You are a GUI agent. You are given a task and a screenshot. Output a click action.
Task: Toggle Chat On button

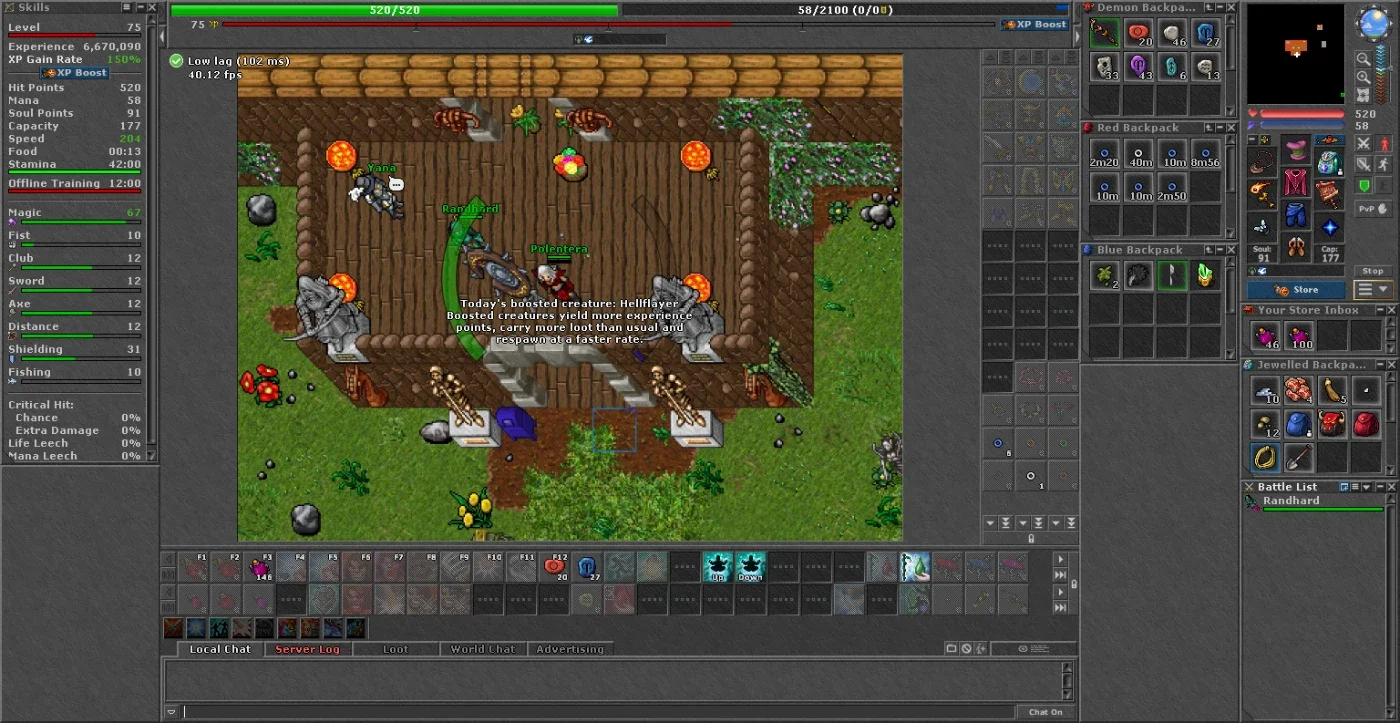point(1046,712)
